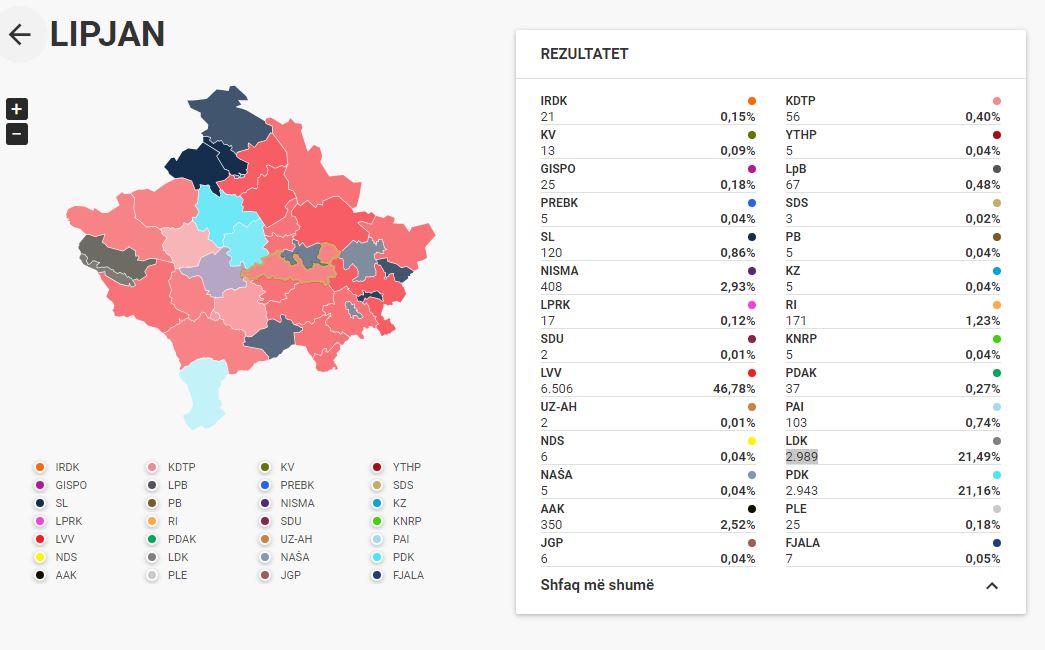Click the KNRP green legend marker

click(x=377, y=521)
